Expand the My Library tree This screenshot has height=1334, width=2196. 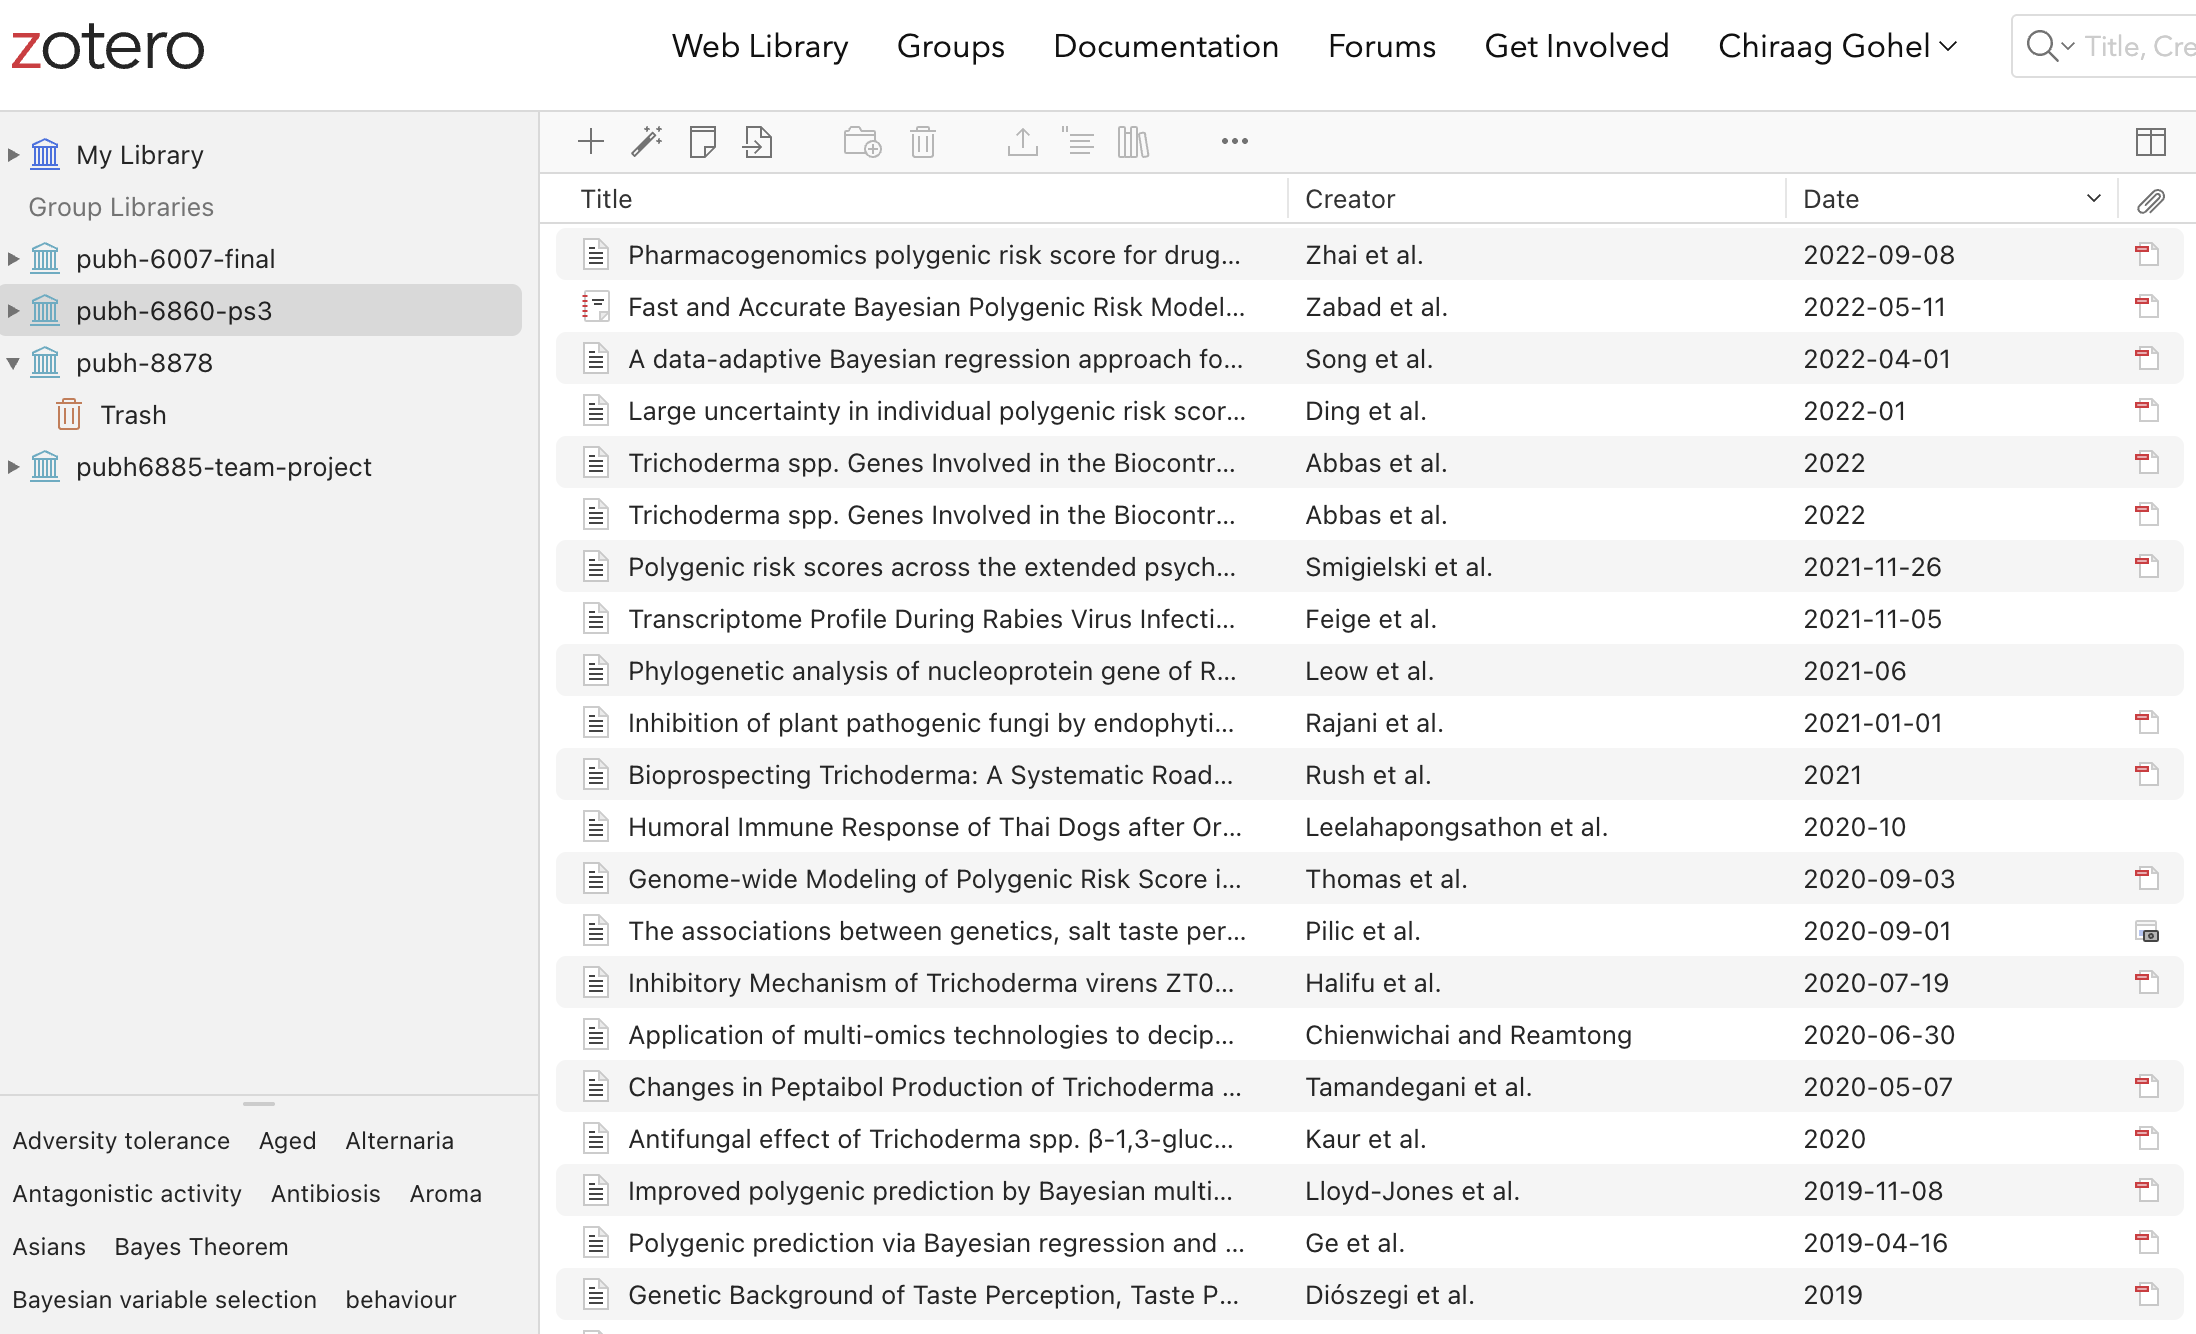tap(14, 155)
